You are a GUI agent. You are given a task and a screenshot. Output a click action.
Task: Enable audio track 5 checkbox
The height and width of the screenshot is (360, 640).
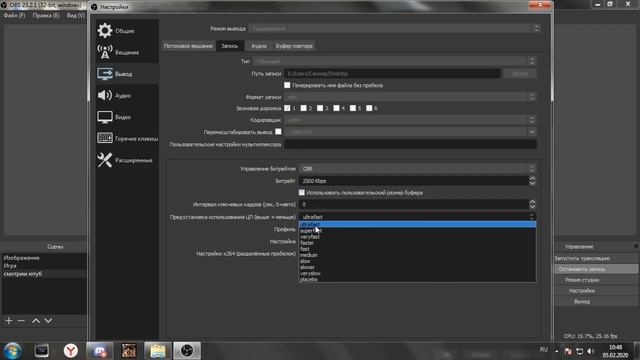(x=353, y=108)
